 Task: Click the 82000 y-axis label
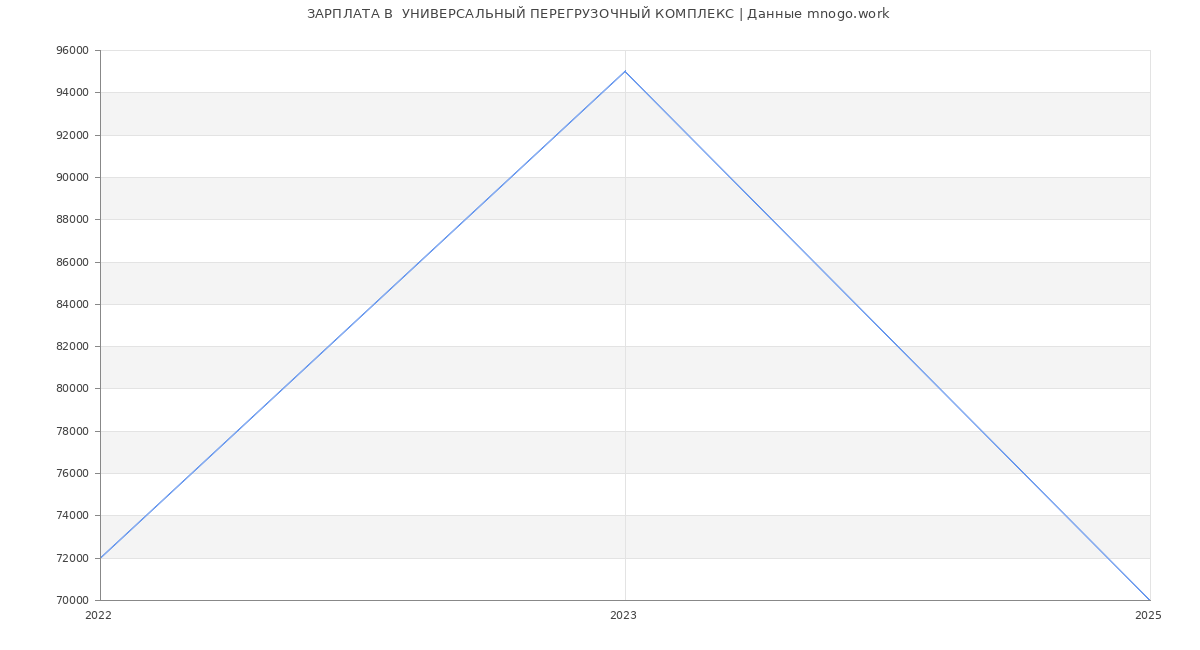(x=72, y=347)
